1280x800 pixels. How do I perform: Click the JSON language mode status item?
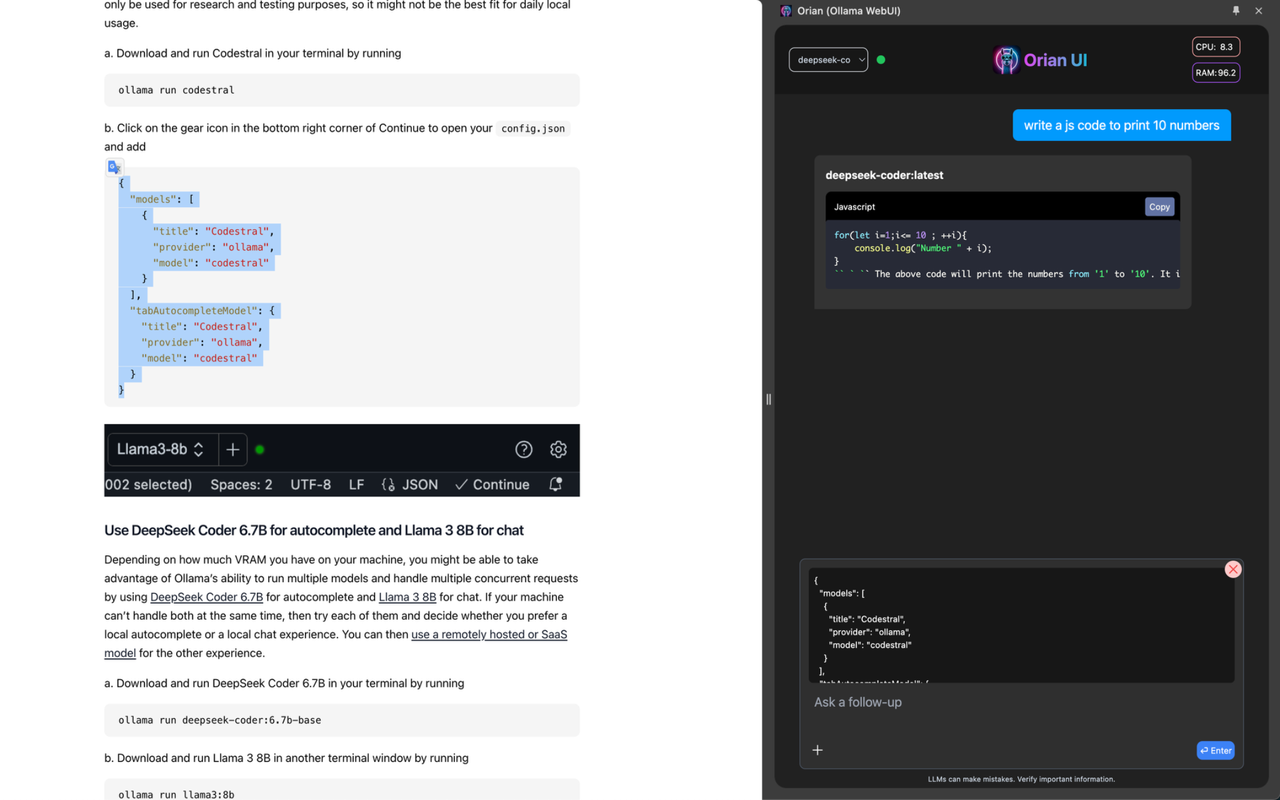coord(410,485)
